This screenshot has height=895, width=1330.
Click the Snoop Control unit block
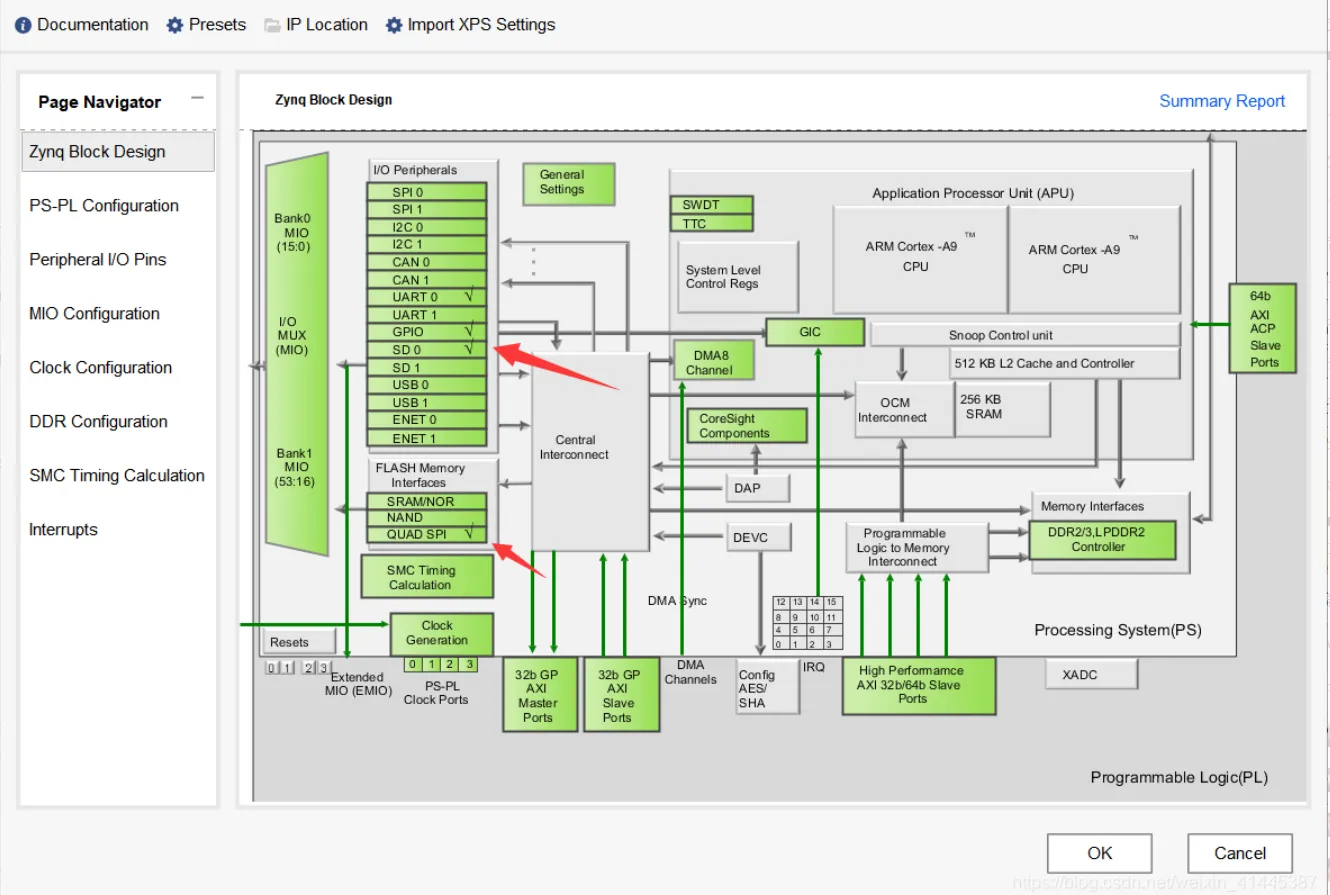click(1026, 335)
